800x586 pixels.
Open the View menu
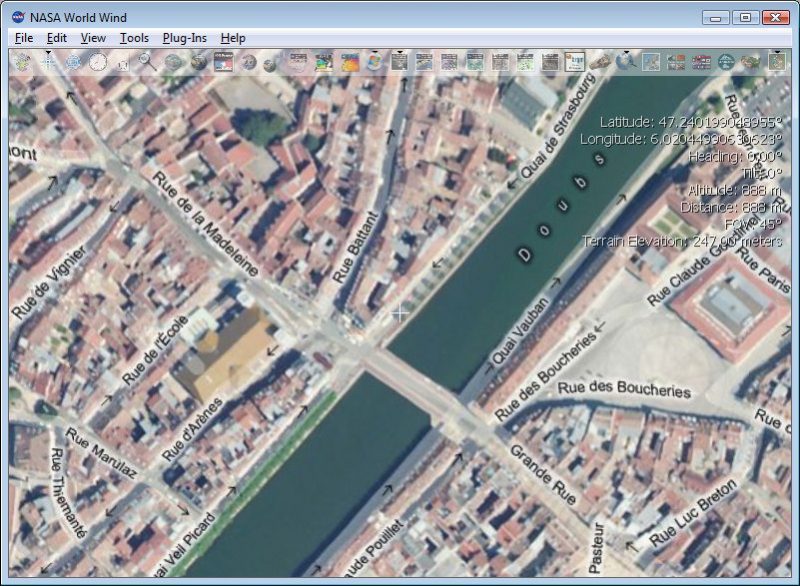pos(93,38)
